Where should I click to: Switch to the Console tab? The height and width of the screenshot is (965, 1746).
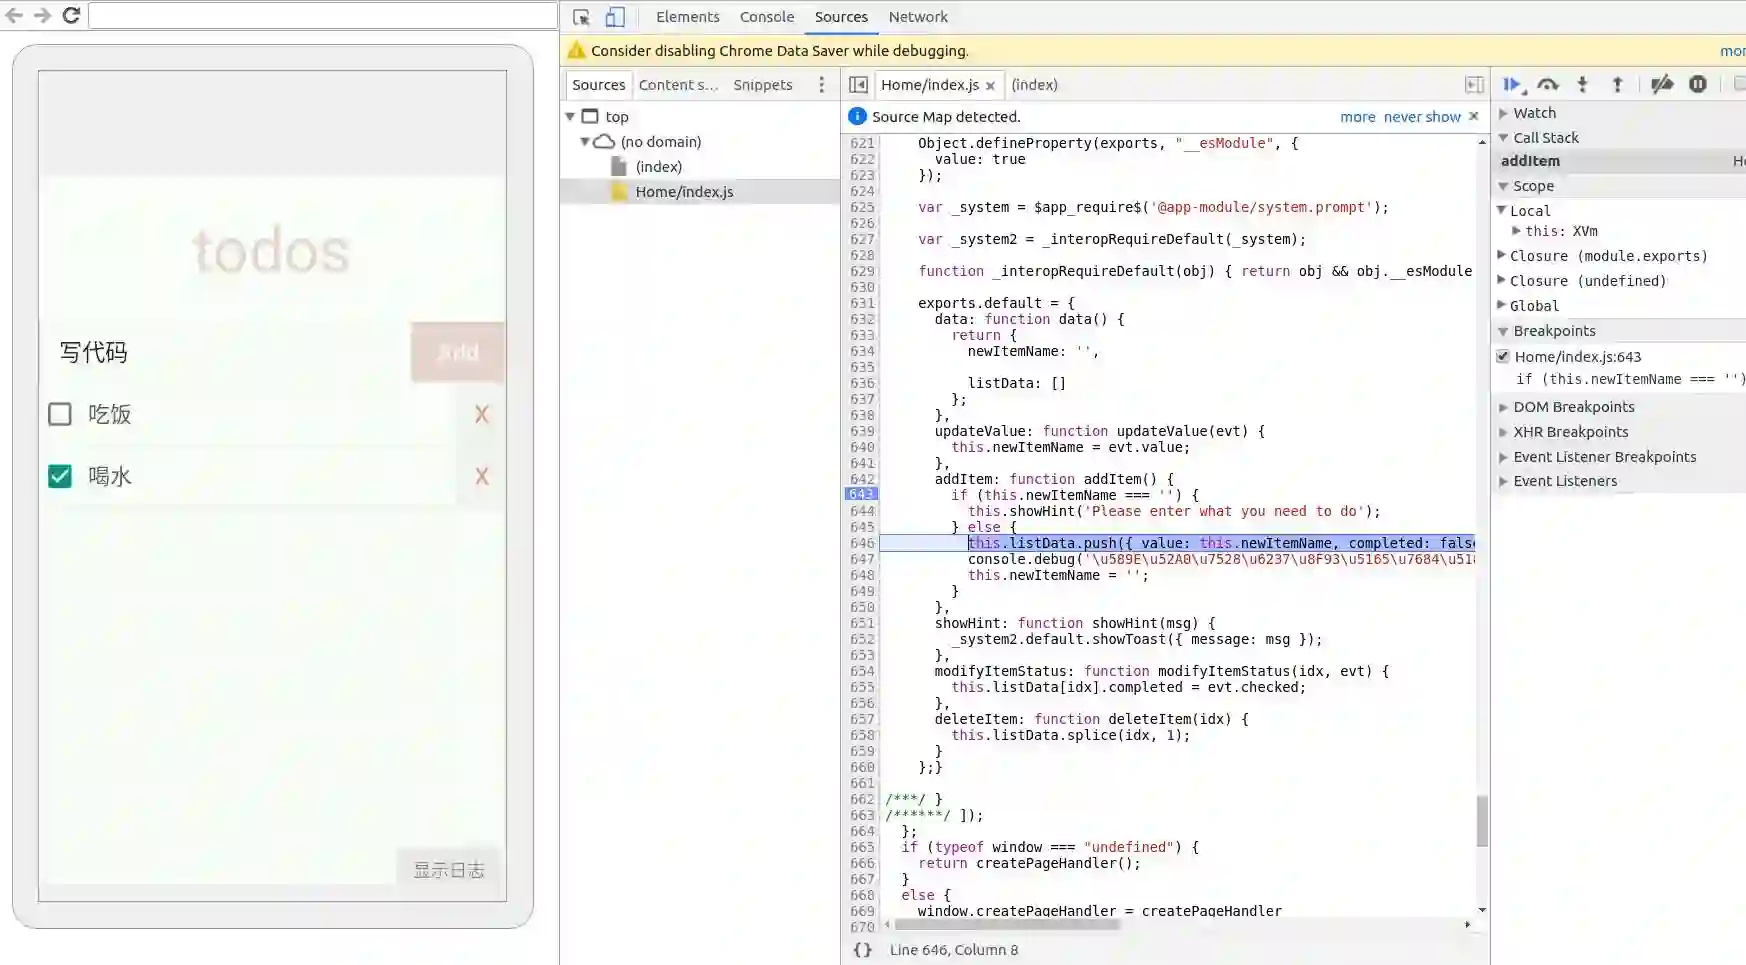tap(766, 17)
